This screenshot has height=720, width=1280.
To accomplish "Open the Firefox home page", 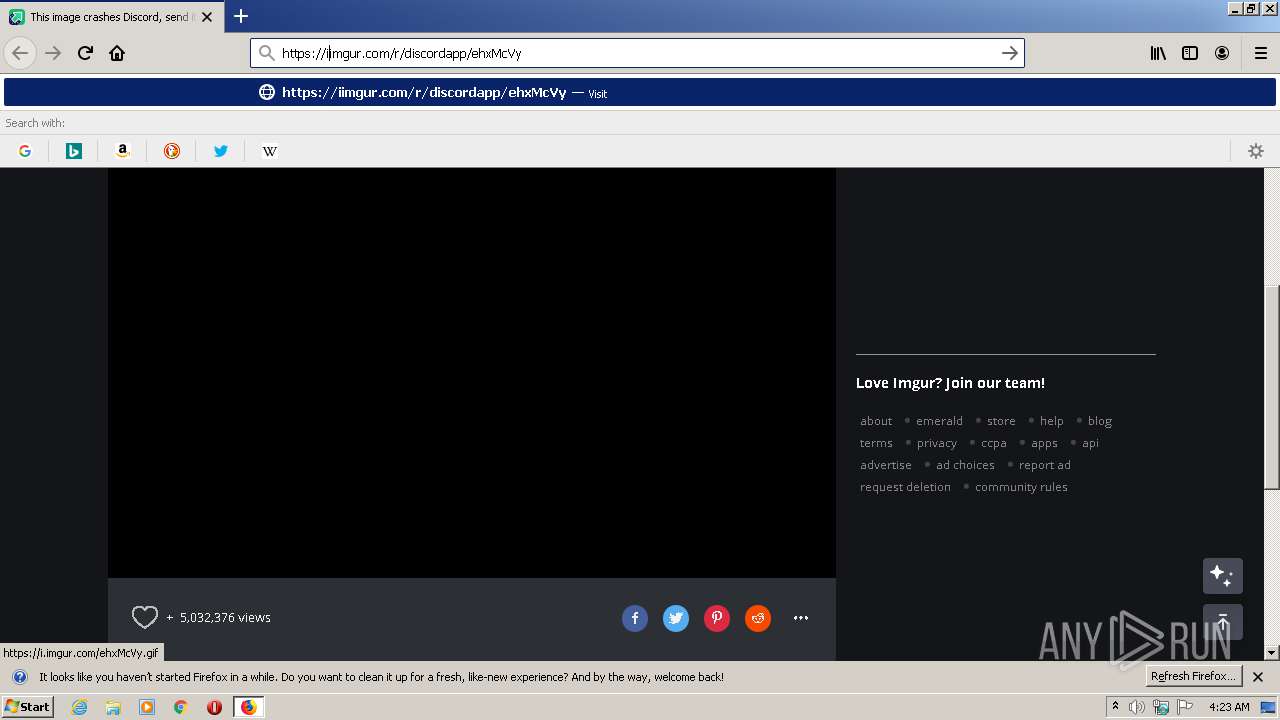I will (117, 53).
